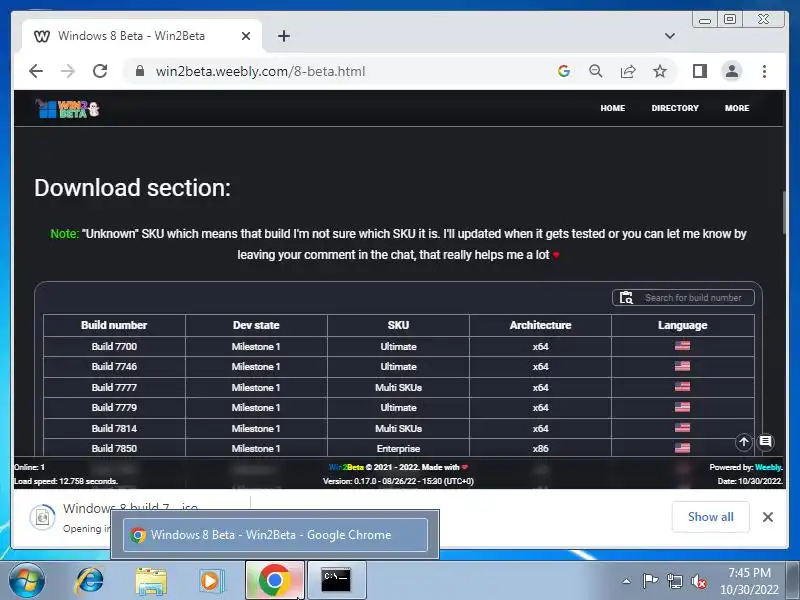
Task: Click the Build number column header
Action: pyautogui.click(x=114, y=325)
